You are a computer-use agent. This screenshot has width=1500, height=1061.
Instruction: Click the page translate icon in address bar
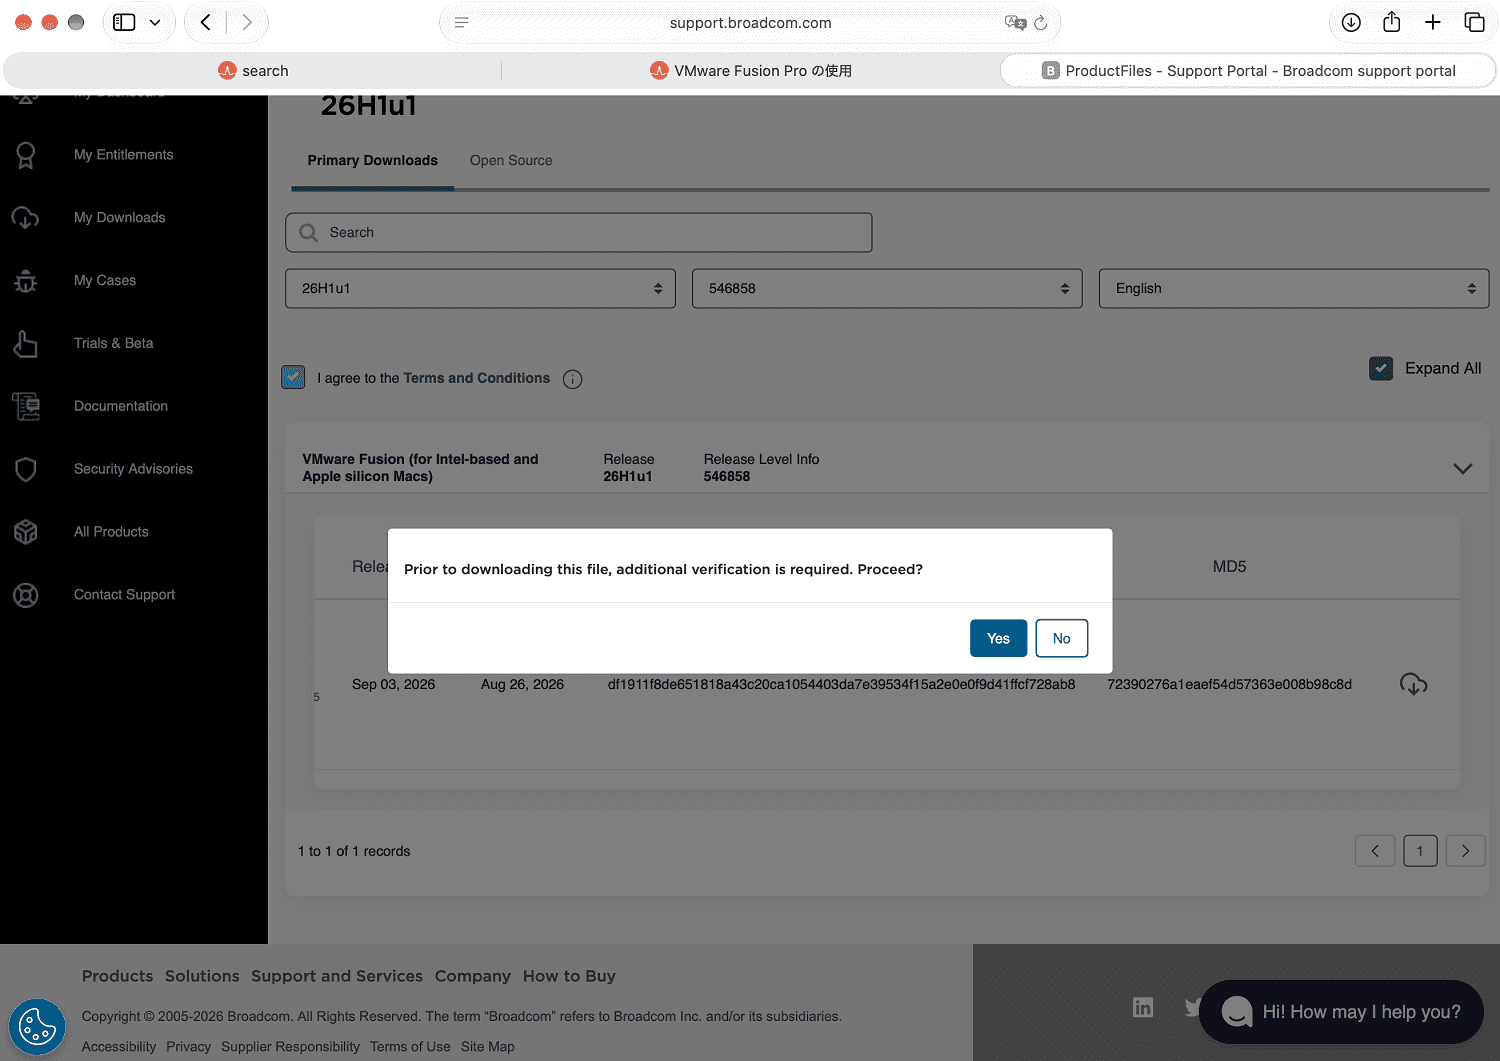tap(1015, 22)
